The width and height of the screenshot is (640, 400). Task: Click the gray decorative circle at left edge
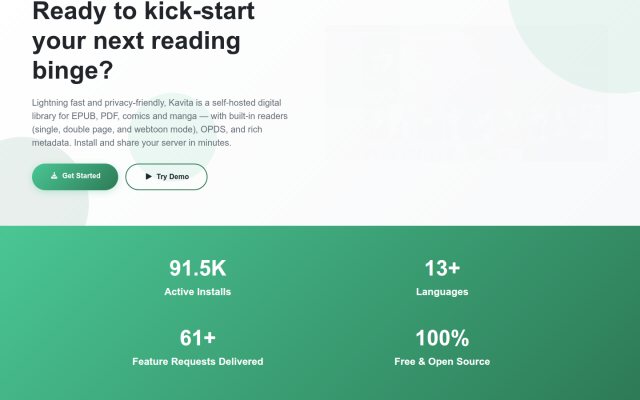click(x=39, y=184)
